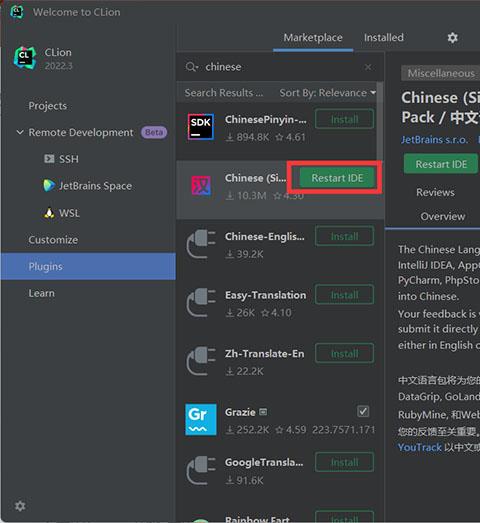The height and width of the screenshot is (523, 480).
Task: Click the ChinesePinyin SDK plugin icon
Action: (201, 127)
